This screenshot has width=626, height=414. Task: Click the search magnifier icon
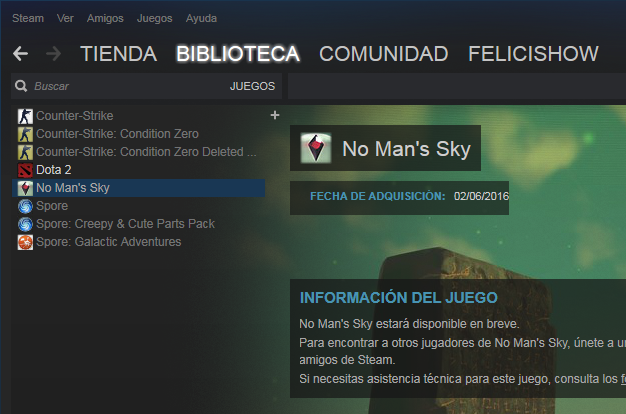[x=21, y=86]
